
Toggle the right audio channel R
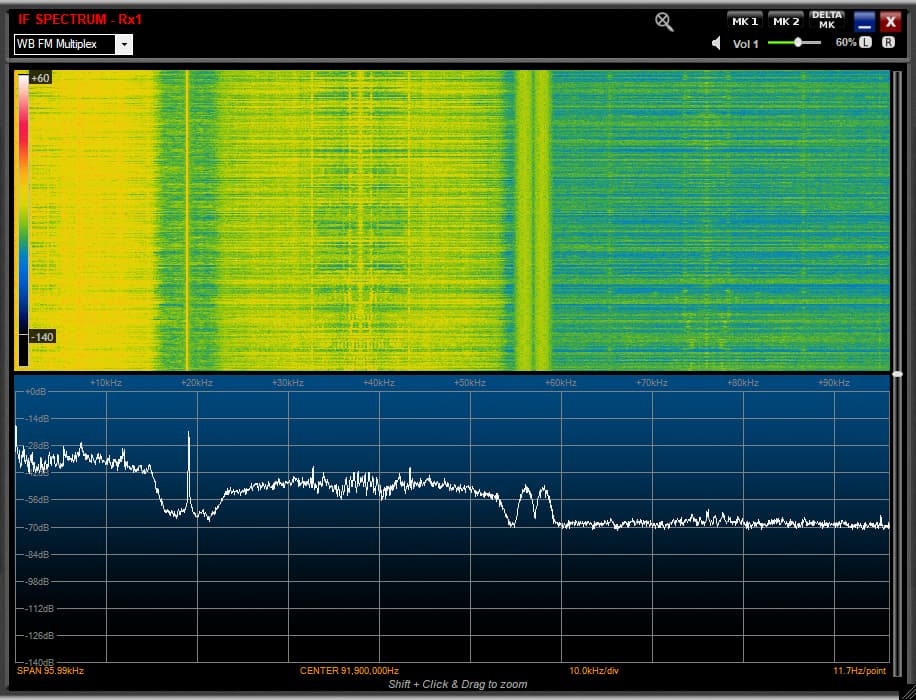click(x=889, y=43)
